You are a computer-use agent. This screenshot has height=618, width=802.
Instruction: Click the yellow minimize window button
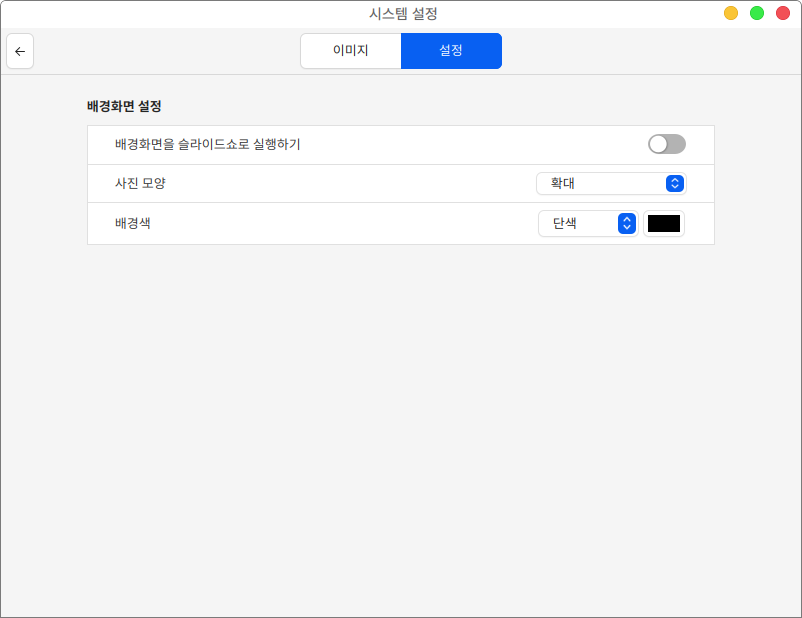pos(731,13)
